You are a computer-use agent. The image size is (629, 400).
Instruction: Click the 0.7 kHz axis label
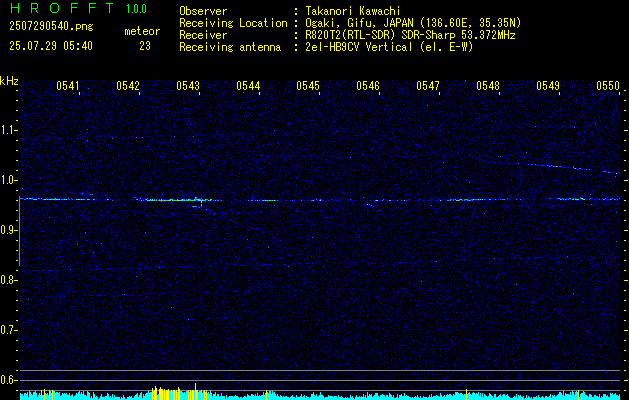click(x=8, y=330)
